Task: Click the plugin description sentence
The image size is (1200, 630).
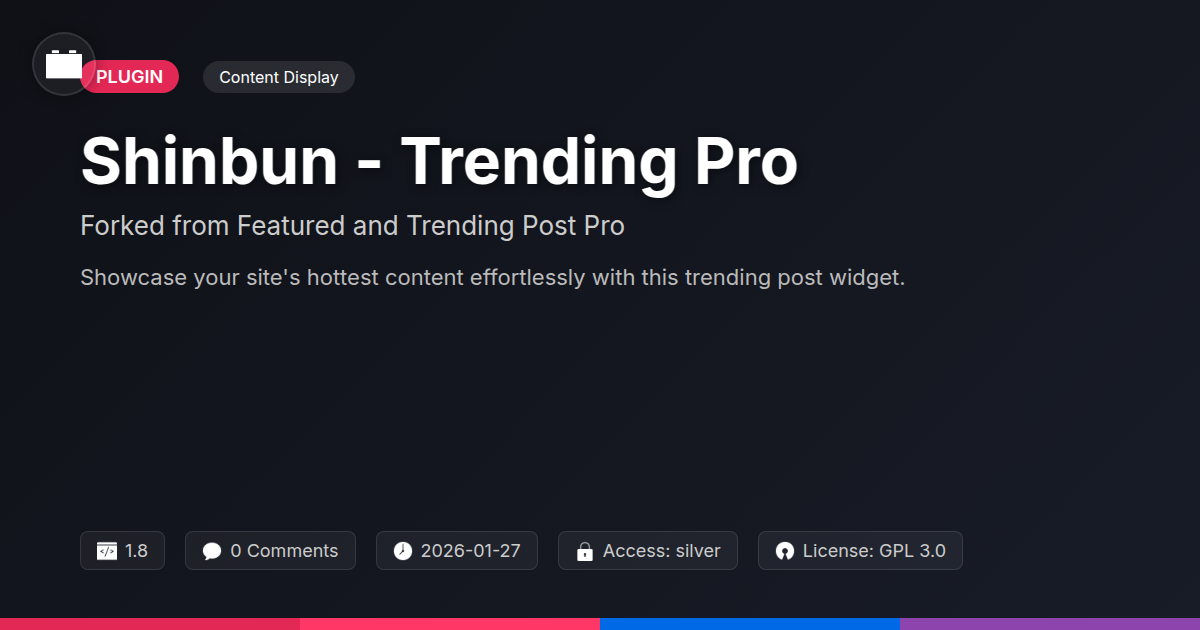Action: point(492,277)
